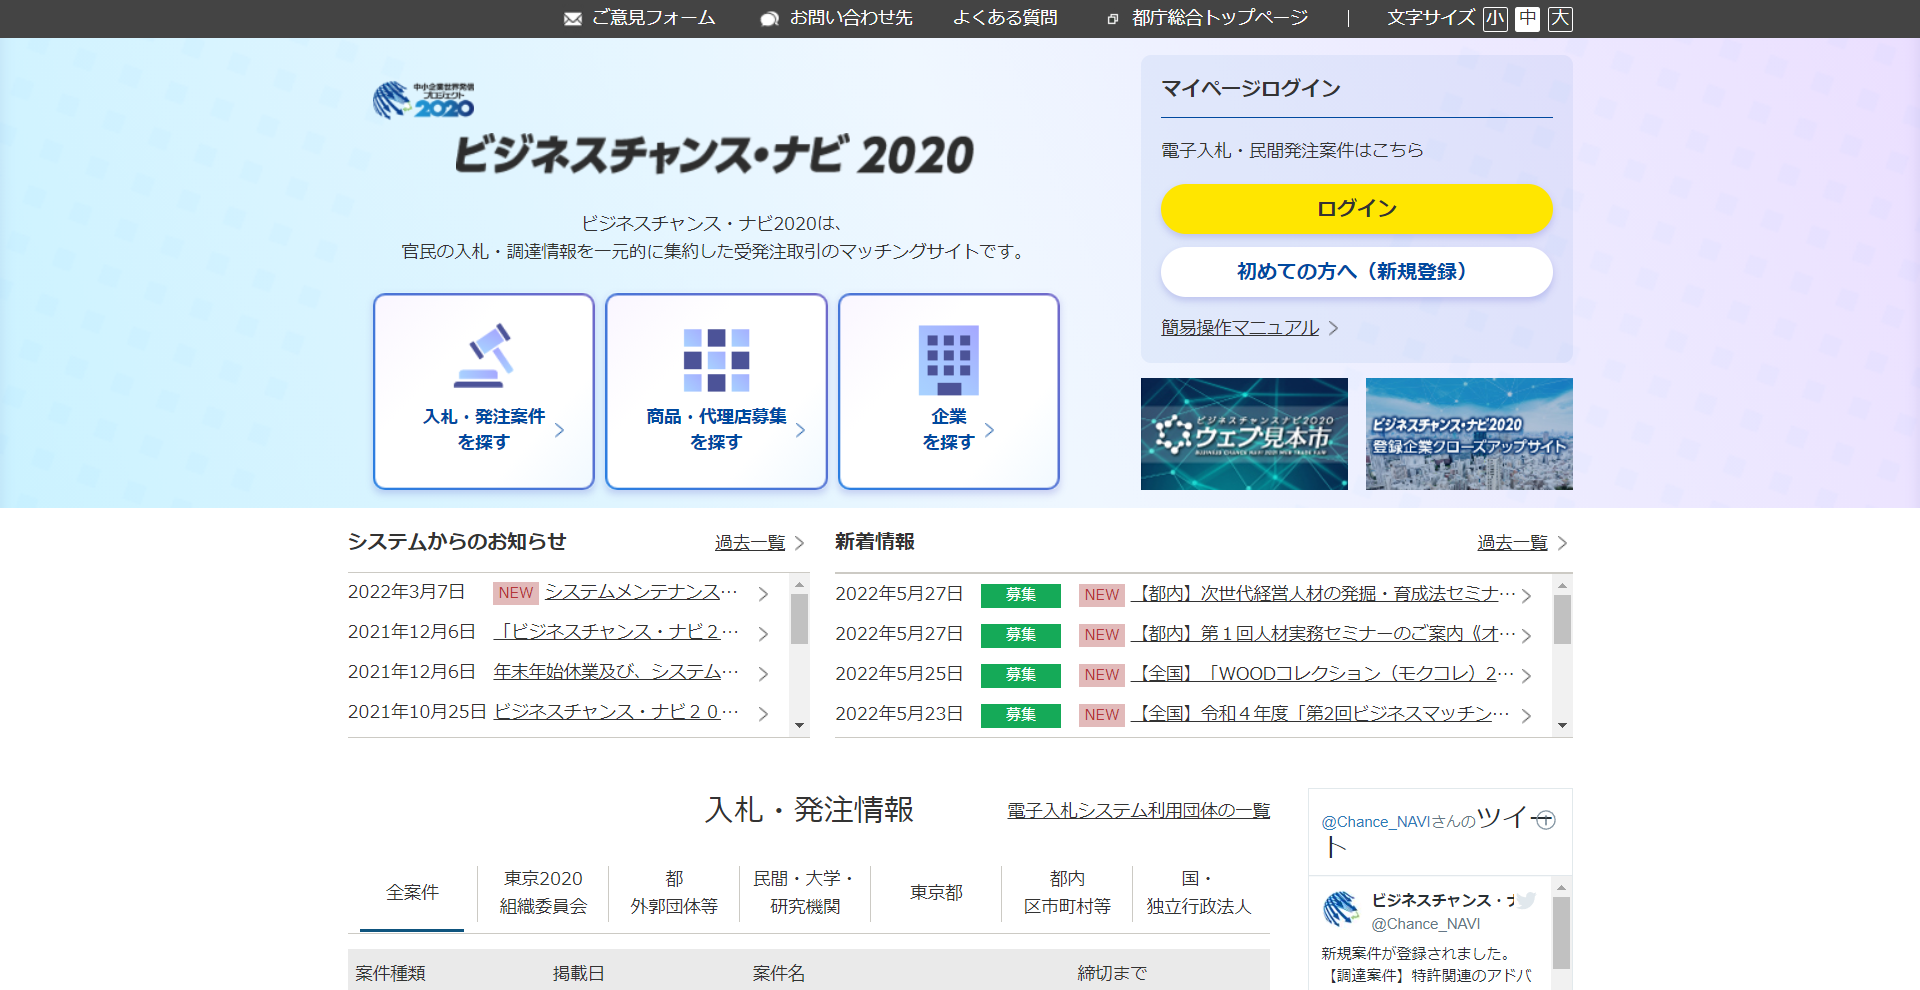Screen dimensions: 1920x990
Task: Click the arrow on the 2022年3月7日 notice row
Action: point(763,594)
